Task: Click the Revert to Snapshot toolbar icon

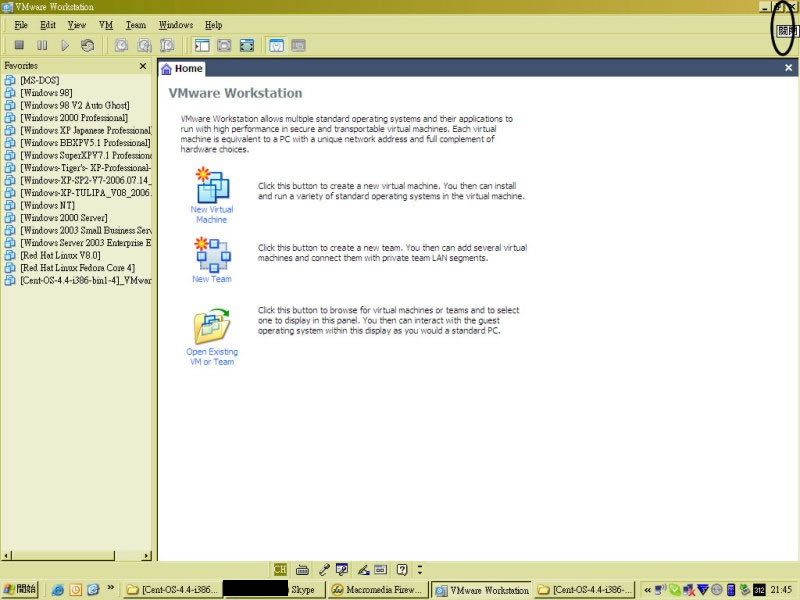Action: 144,45
